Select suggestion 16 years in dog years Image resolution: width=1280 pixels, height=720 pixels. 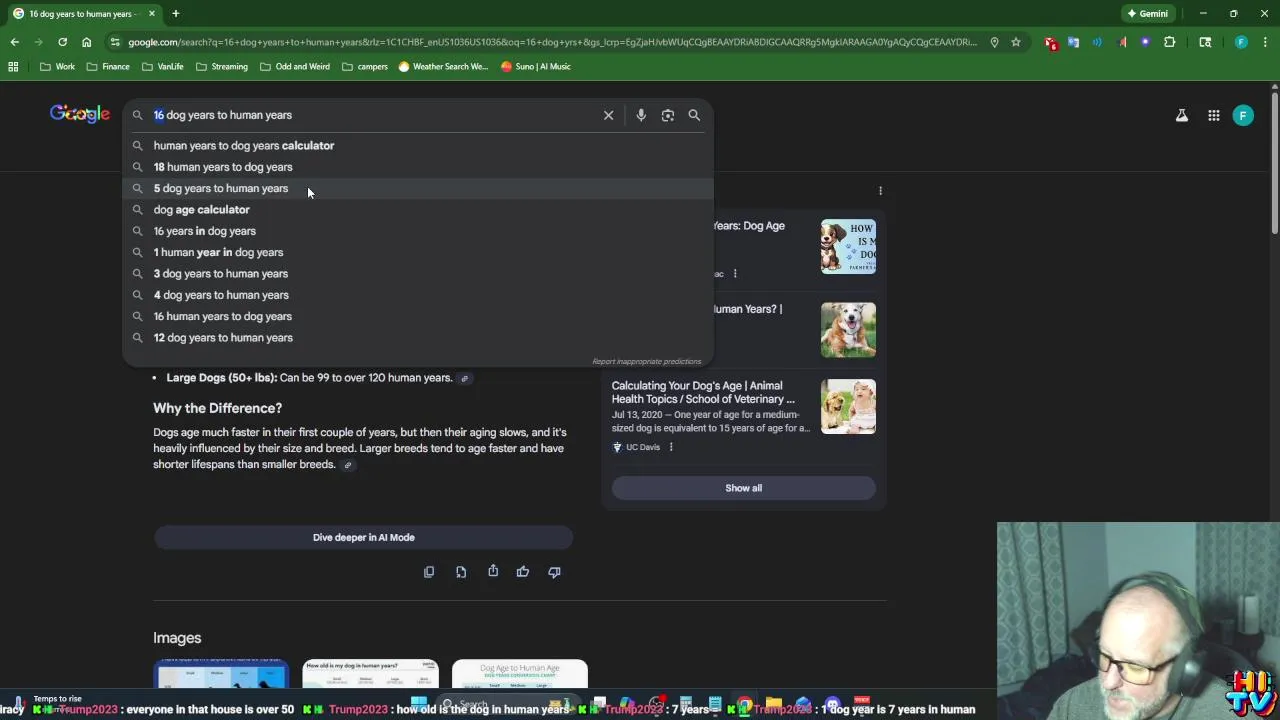coord(418,231)
